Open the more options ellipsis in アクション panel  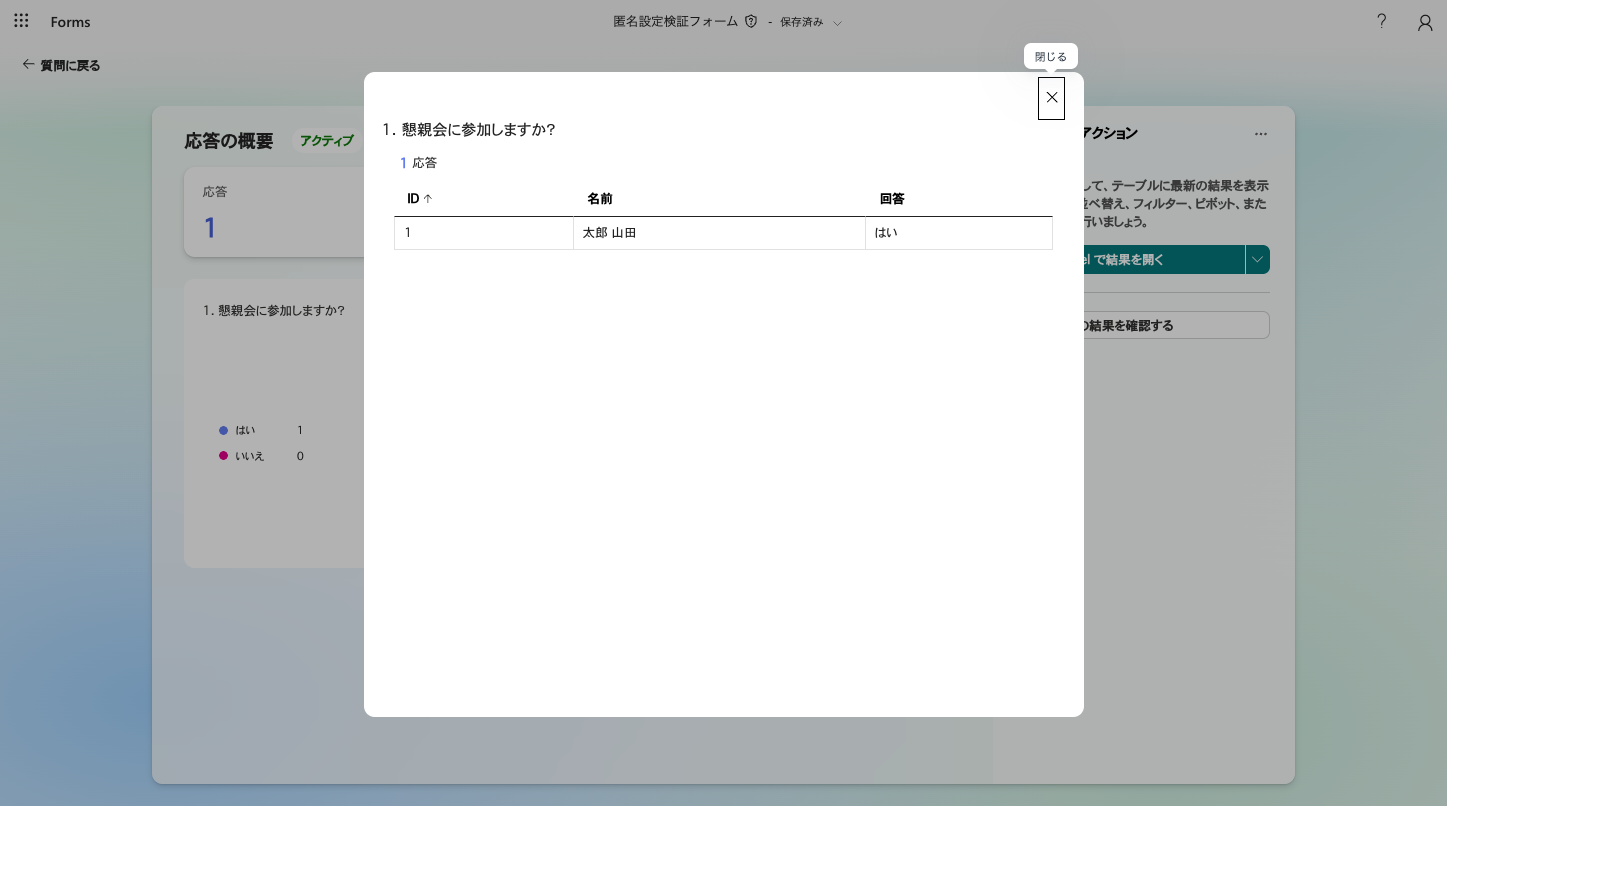pos(1260,133)
